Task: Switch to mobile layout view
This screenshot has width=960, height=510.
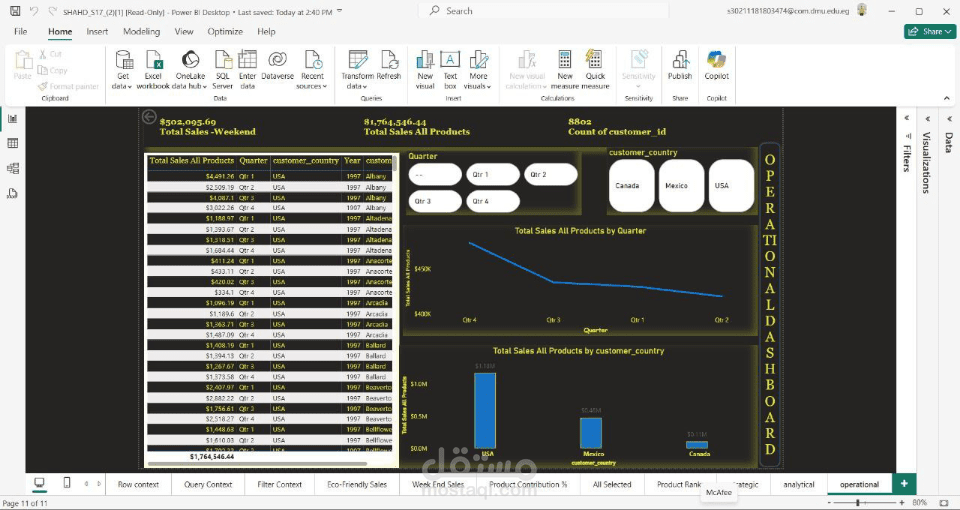Action: 67,484
